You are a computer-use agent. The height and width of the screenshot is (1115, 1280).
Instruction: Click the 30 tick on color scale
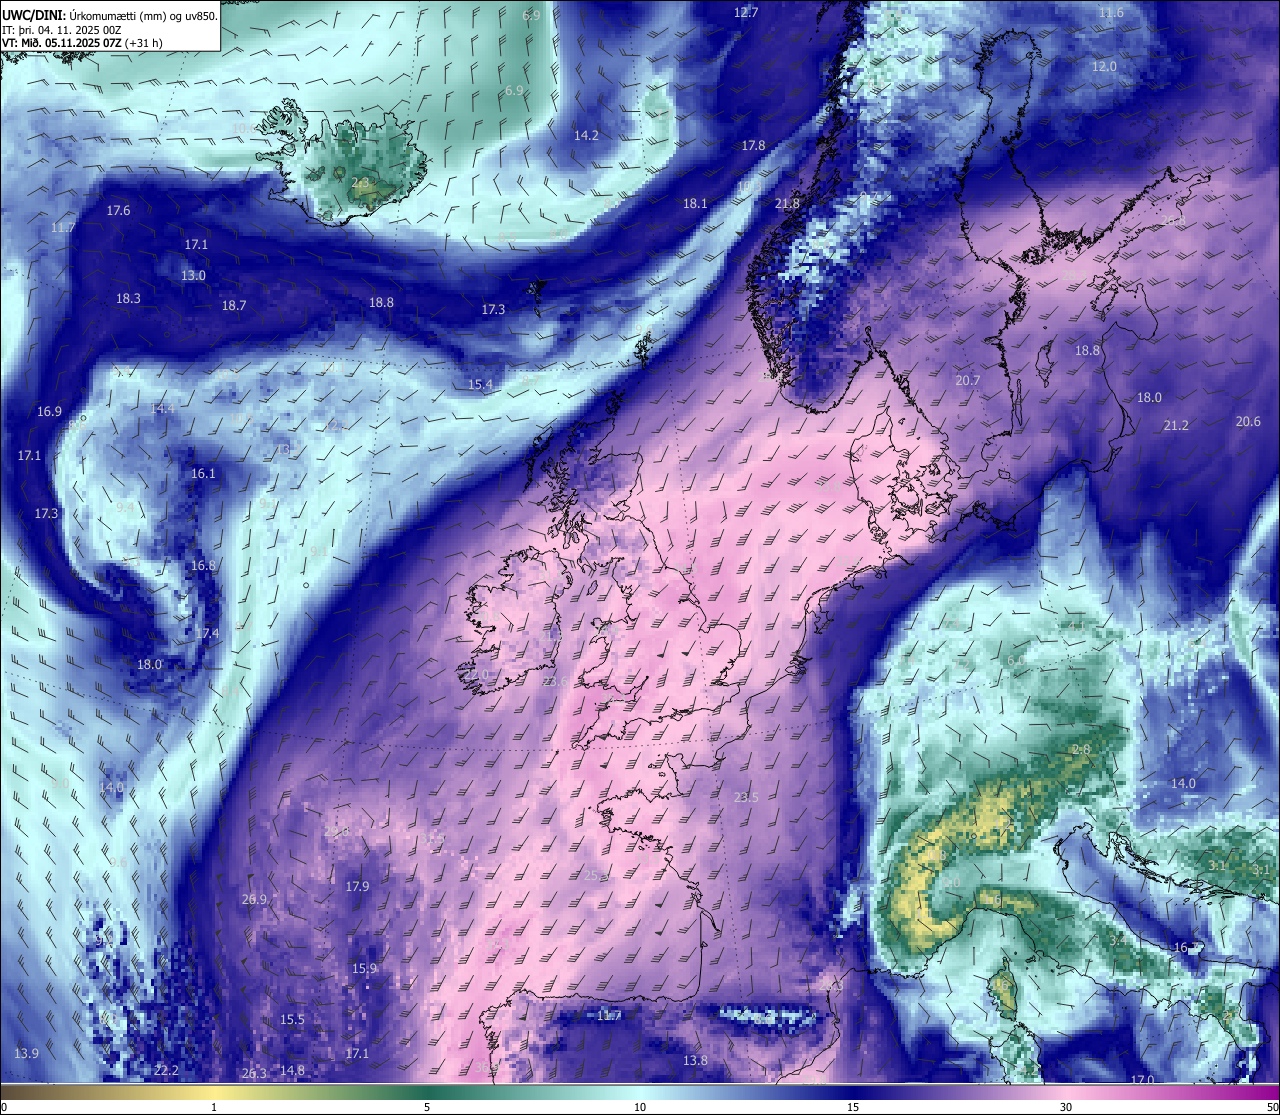click(x=1066, y=1107)
